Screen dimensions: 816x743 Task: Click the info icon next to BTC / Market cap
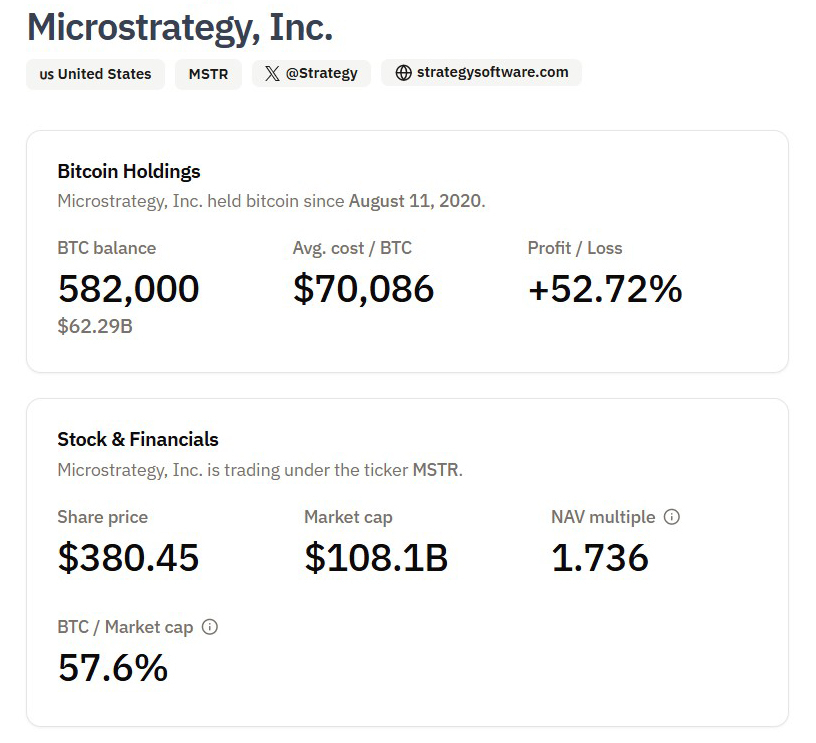[210, 627]
